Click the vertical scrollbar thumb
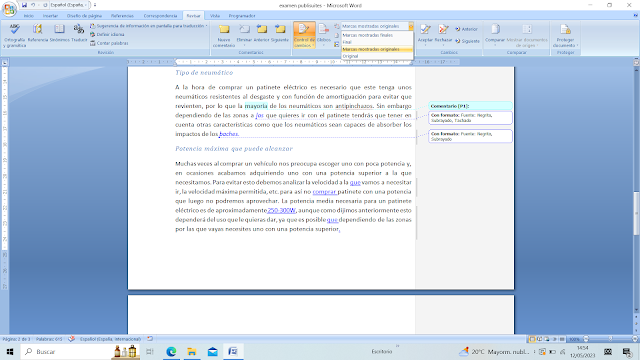This screenshot has height=360, width=640. click(x=636, y=213)
